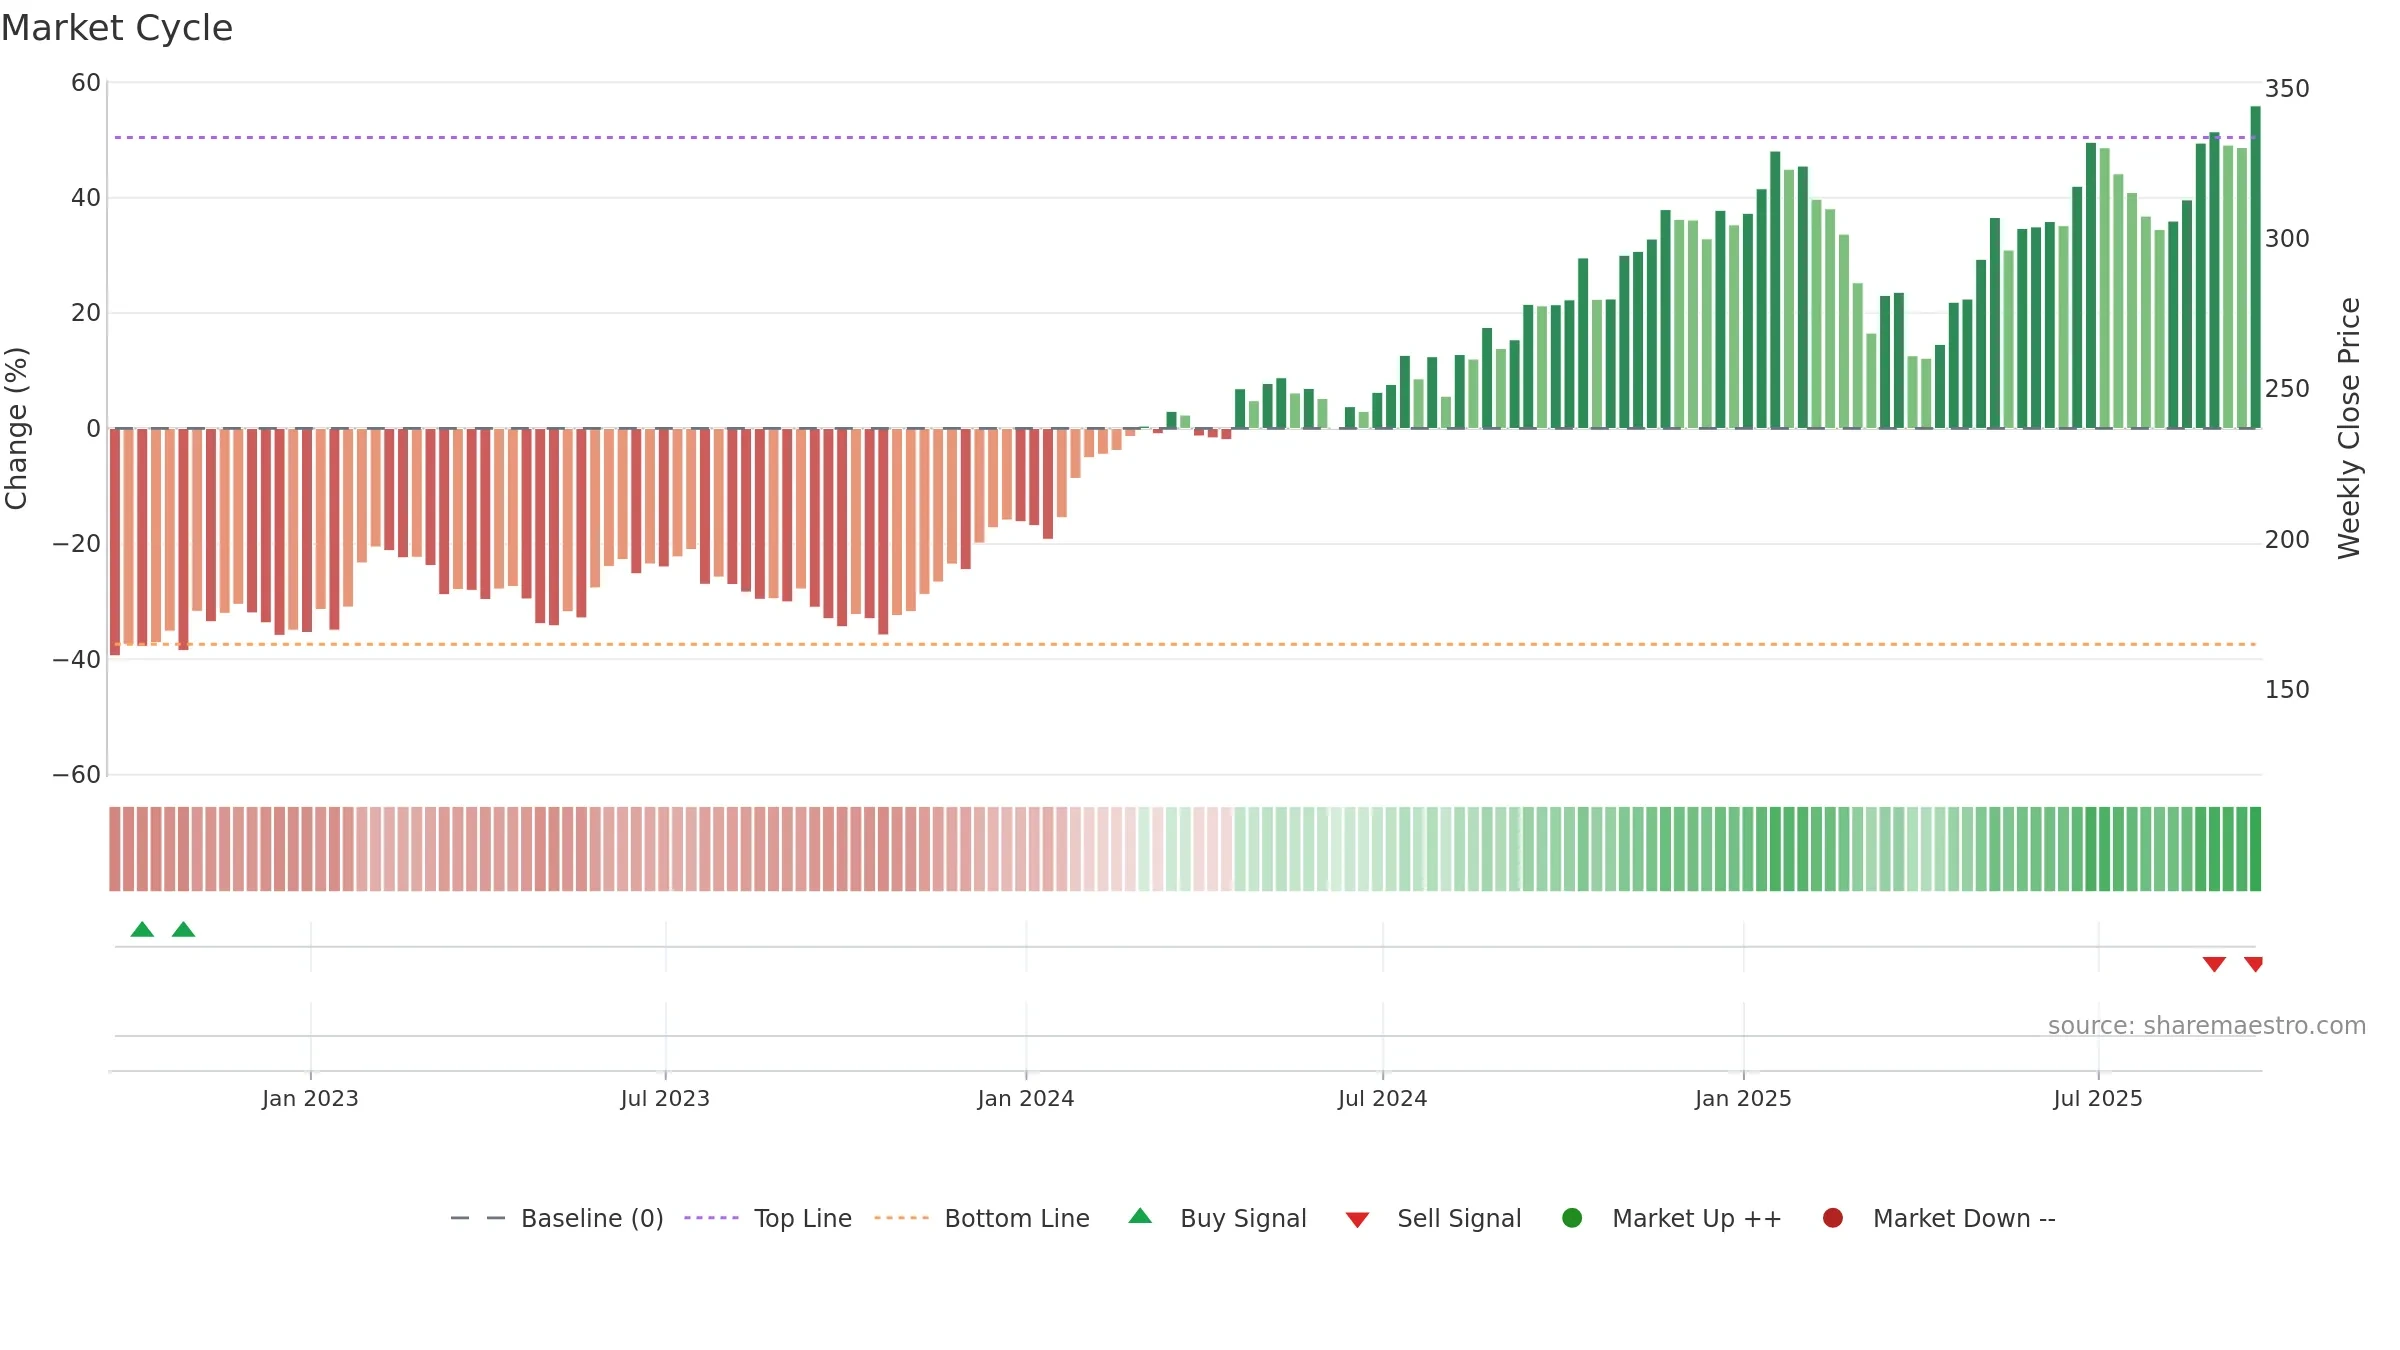Click the first red sell signal marker

[x=2214, y=964]
